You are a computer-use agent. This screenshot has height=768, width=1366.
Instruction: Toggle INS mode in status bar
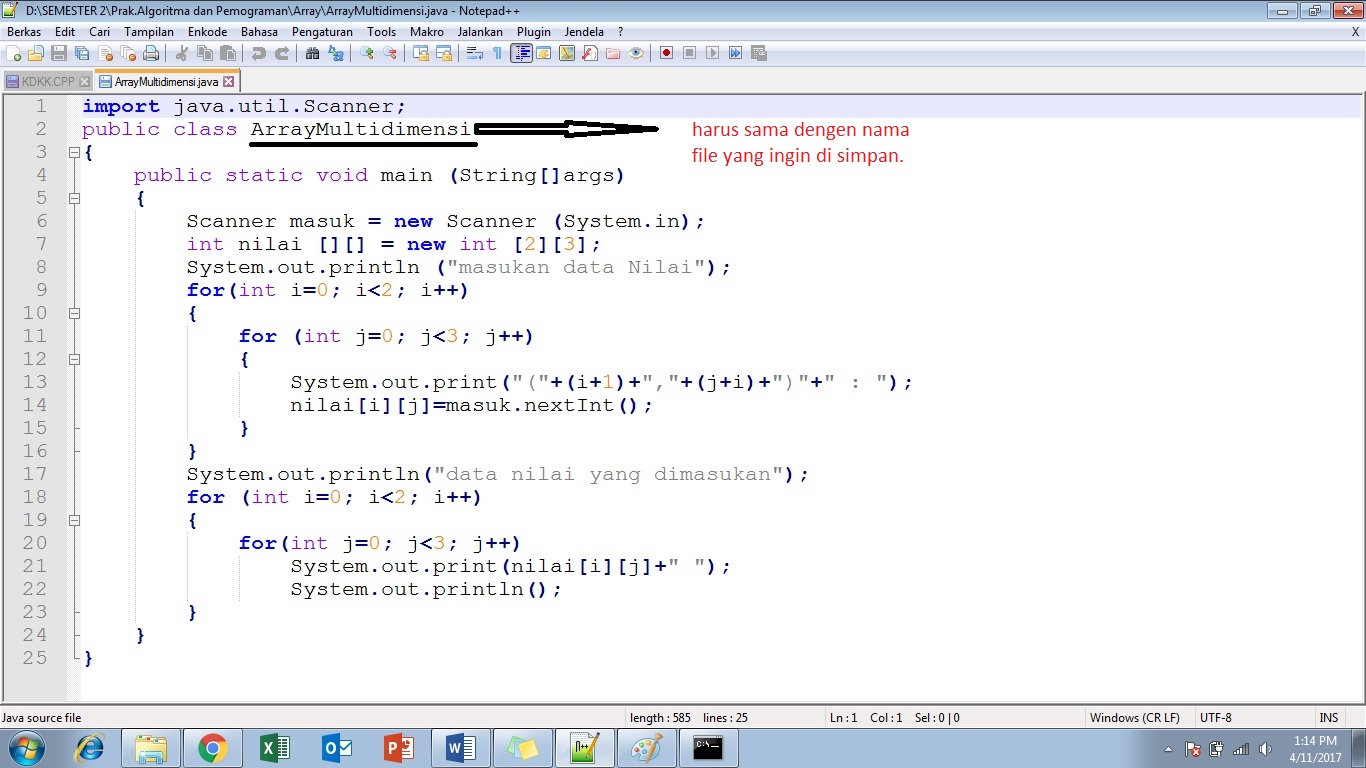pos(1328,717)
